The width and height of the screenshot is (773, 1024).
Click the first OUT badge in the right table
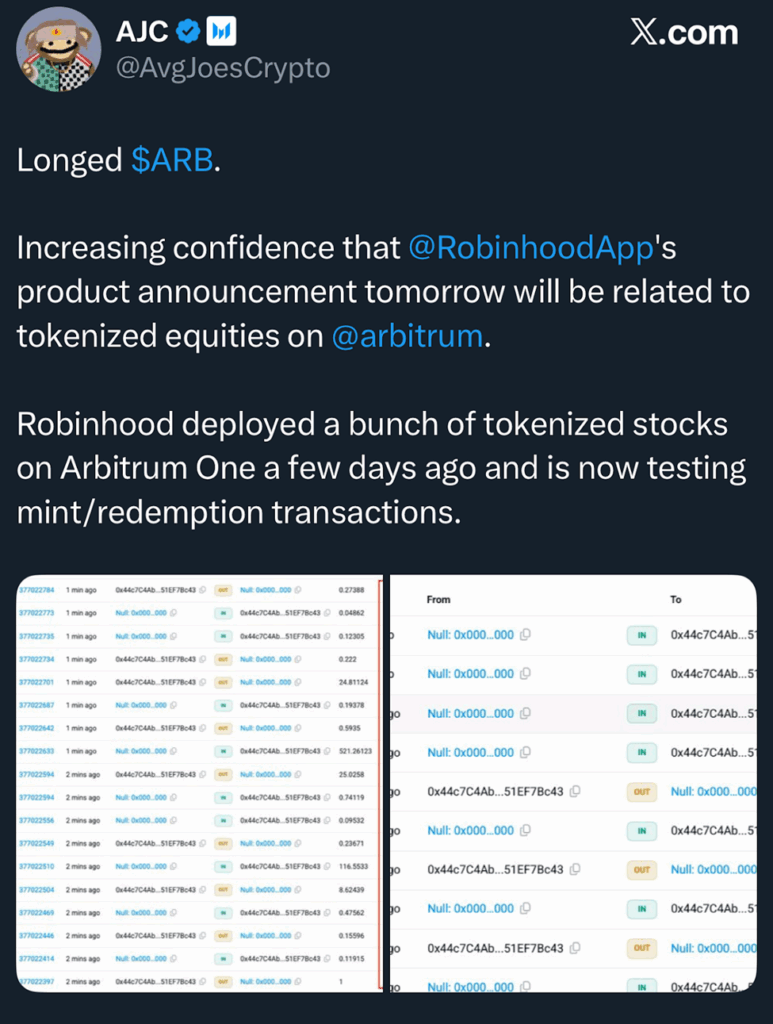coord(641,792)
